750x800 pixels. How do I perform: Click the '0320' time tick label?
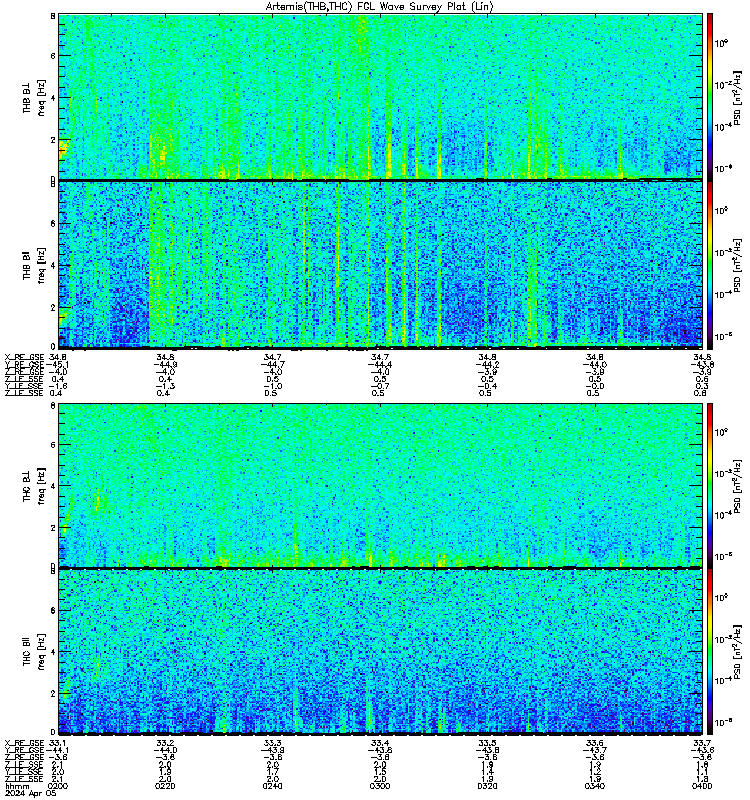click(487, 786)
